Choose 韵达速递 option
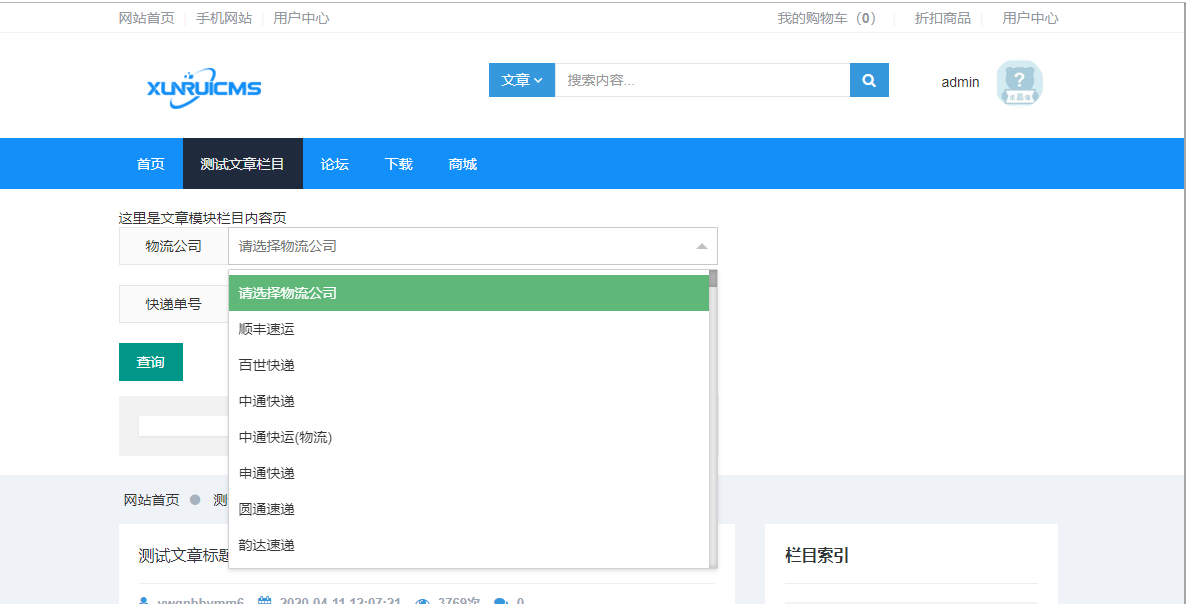 pos(469,545)
